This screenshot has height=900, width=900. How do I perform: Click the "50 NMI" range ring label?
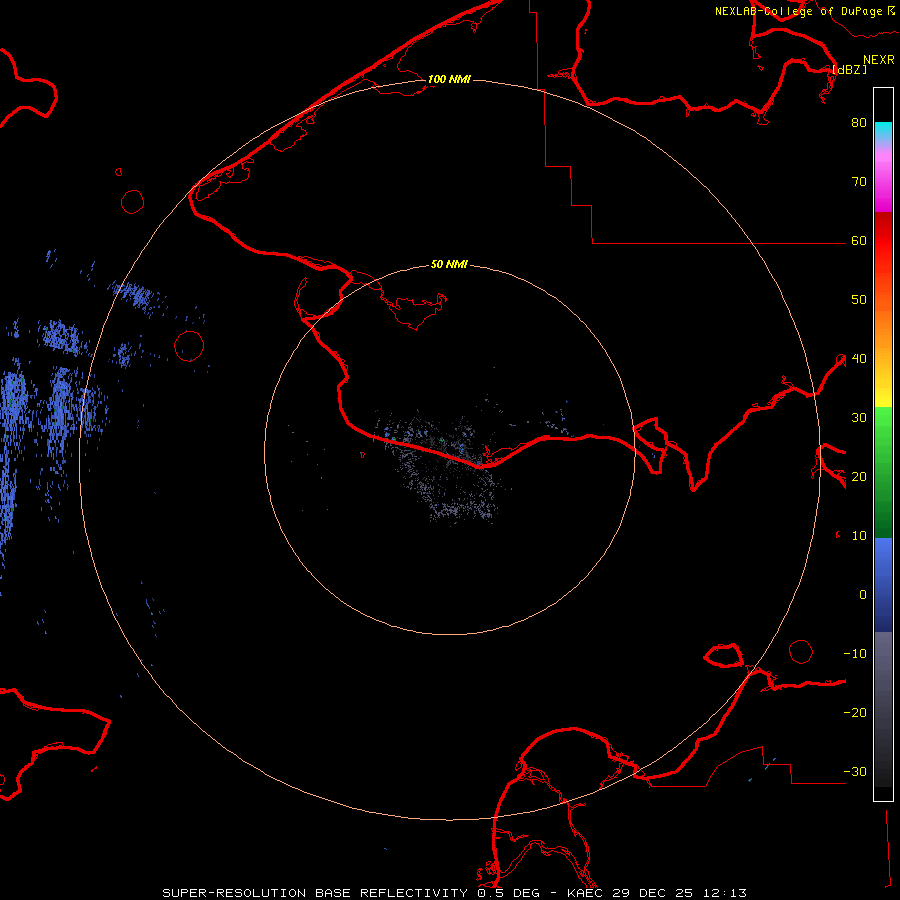click(x=449, y=265)
